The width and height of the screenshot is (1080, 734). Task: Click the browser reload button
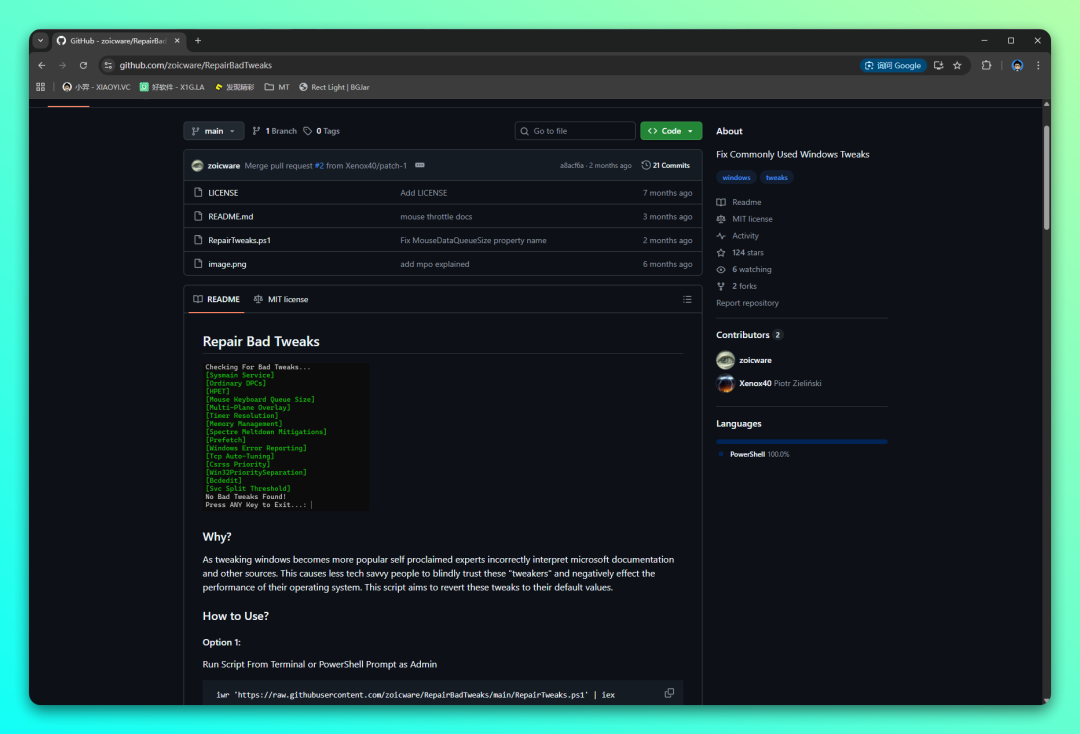point(84,65)
